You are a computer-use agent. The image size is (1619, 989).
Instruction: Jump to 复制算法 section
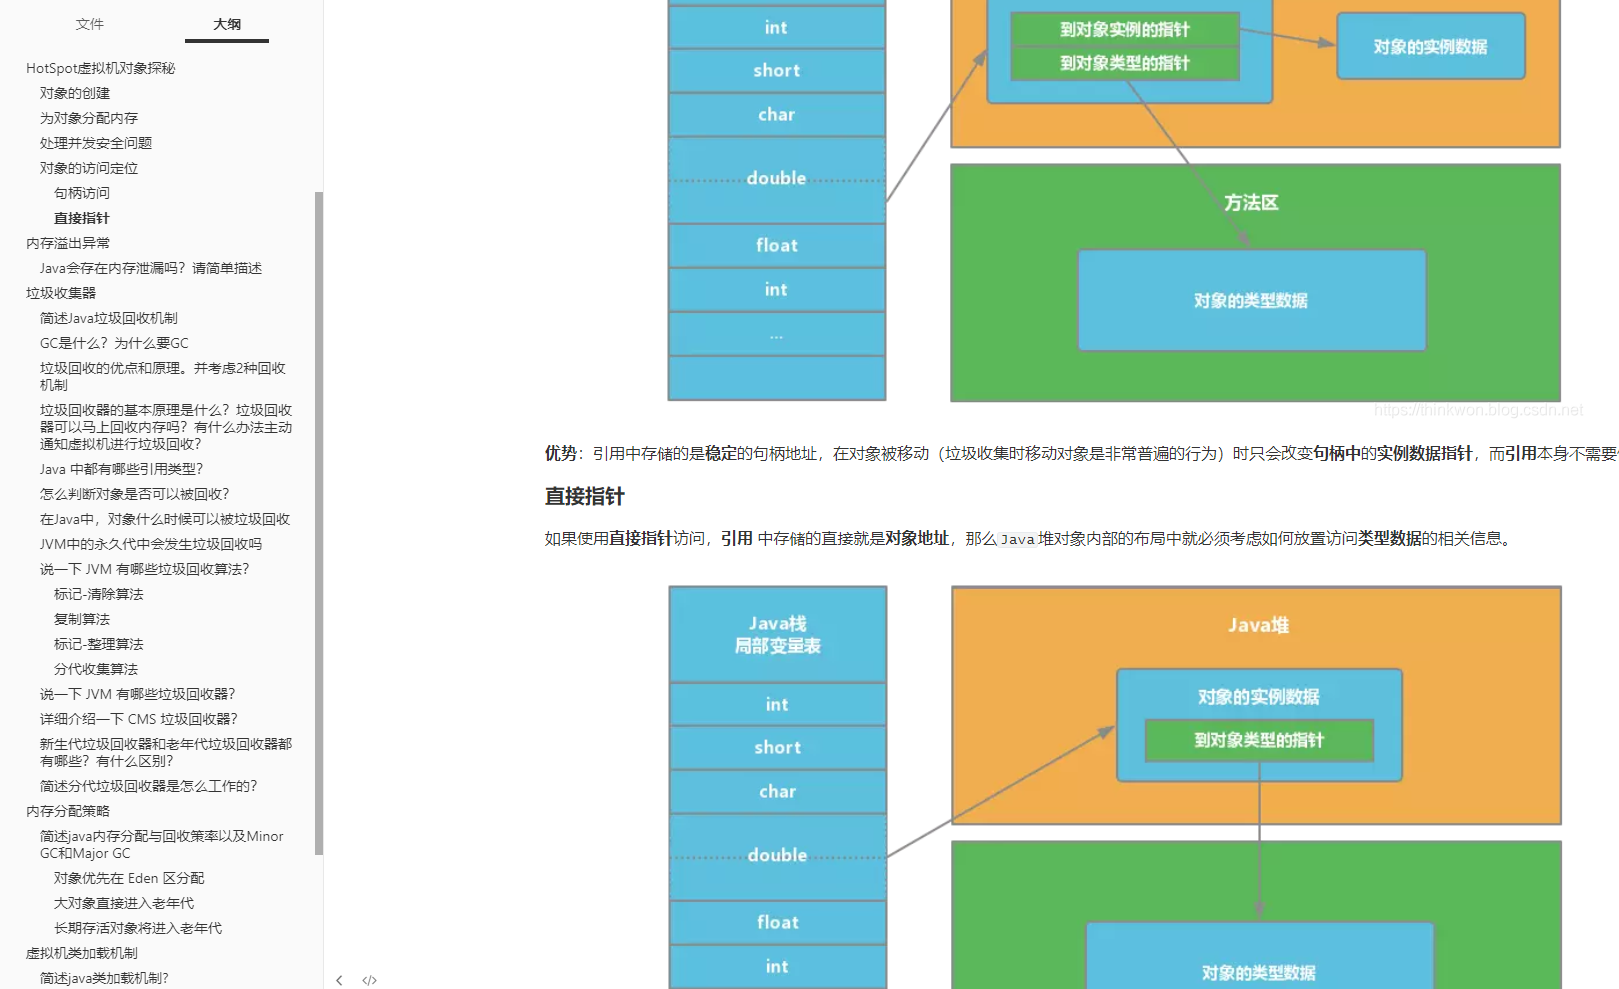(x=81, y=618)
